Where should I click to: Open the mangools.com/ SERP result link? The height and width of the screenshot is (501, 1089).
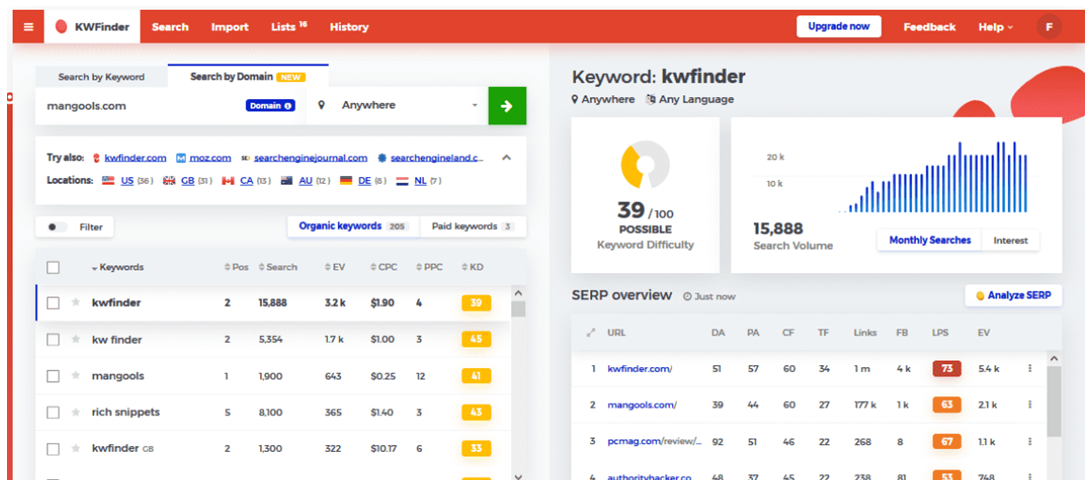642,404
